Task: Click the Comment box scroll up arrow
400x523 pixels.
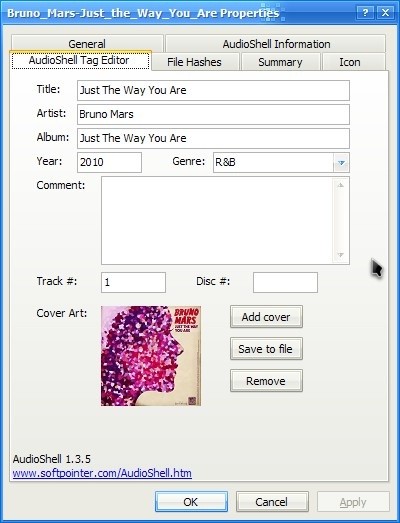Action: (340, 185)
